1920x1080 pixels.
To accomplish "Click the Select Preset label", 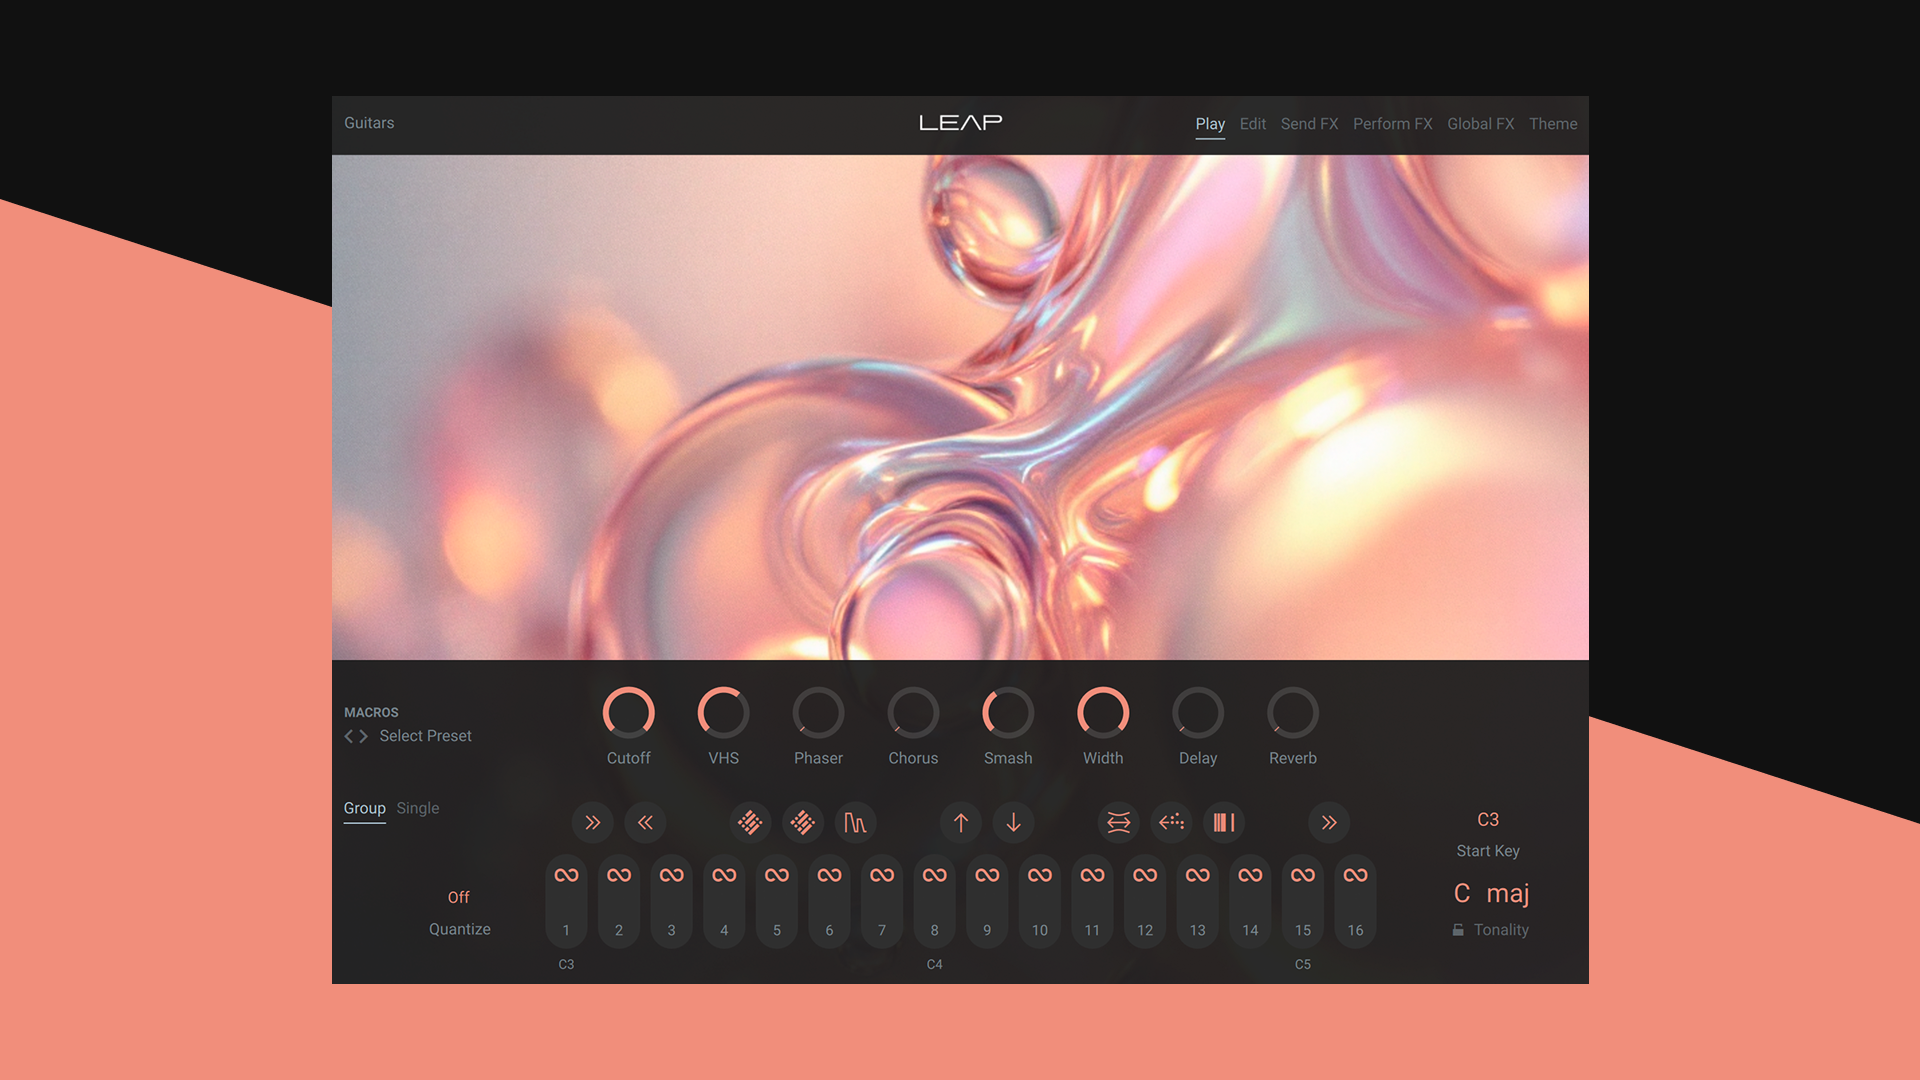I will 425,735.
